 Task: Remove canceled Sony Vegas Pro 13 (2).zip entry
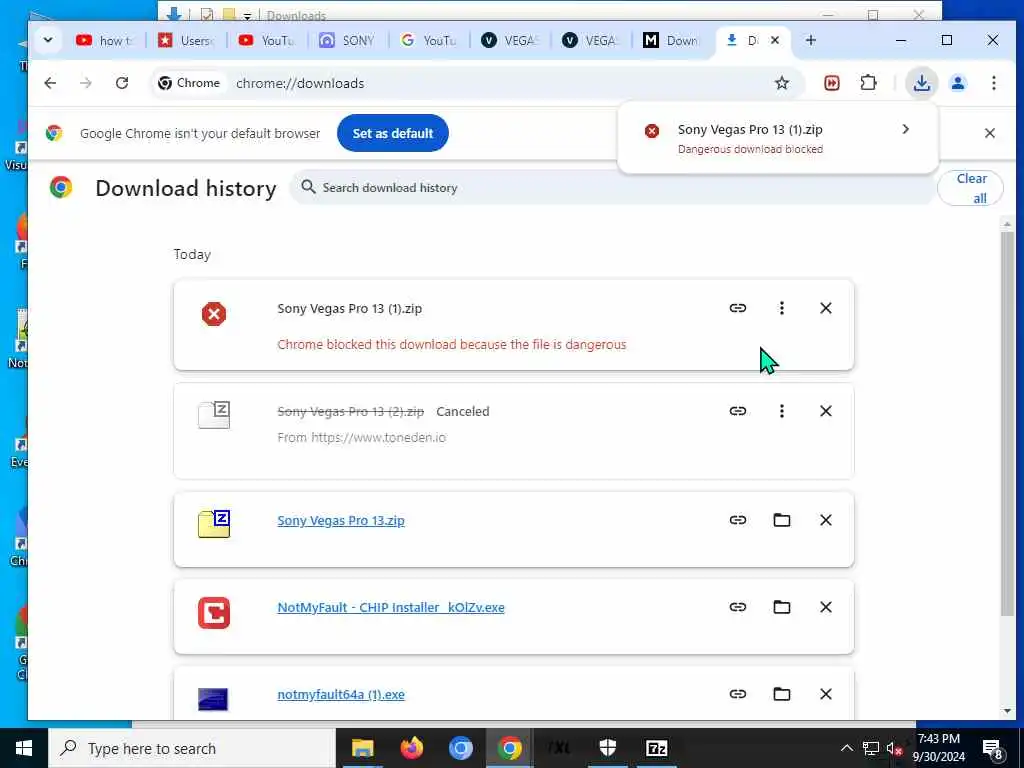(x=825, y=411)
